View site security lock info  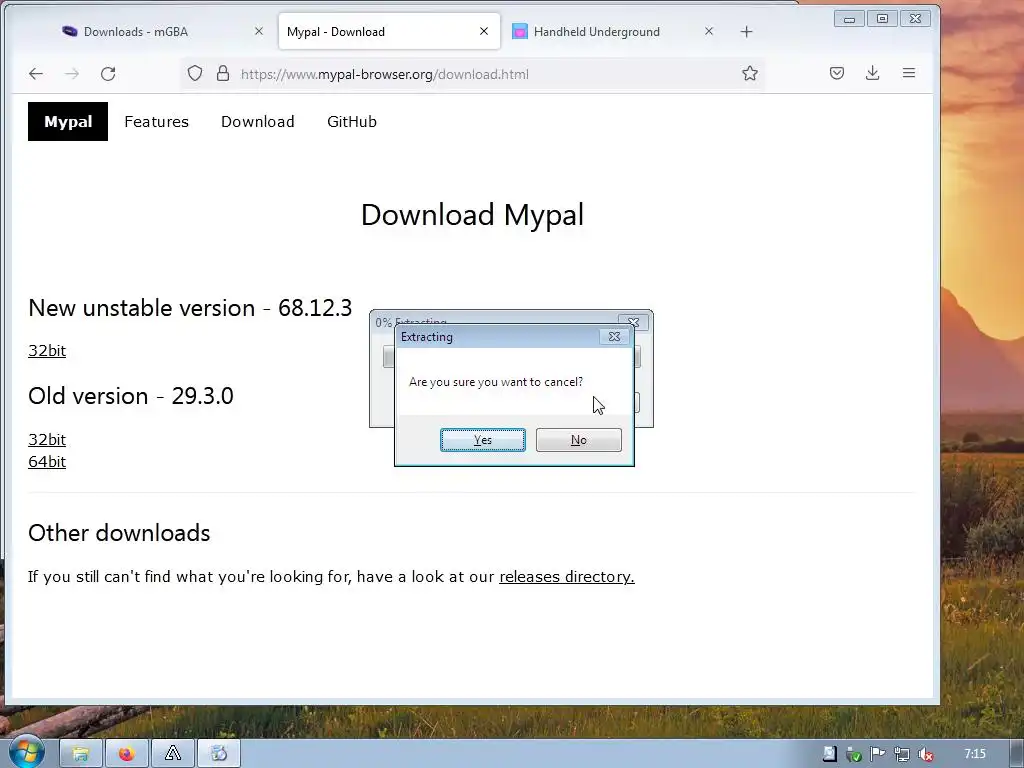click(x=223, y=73)
